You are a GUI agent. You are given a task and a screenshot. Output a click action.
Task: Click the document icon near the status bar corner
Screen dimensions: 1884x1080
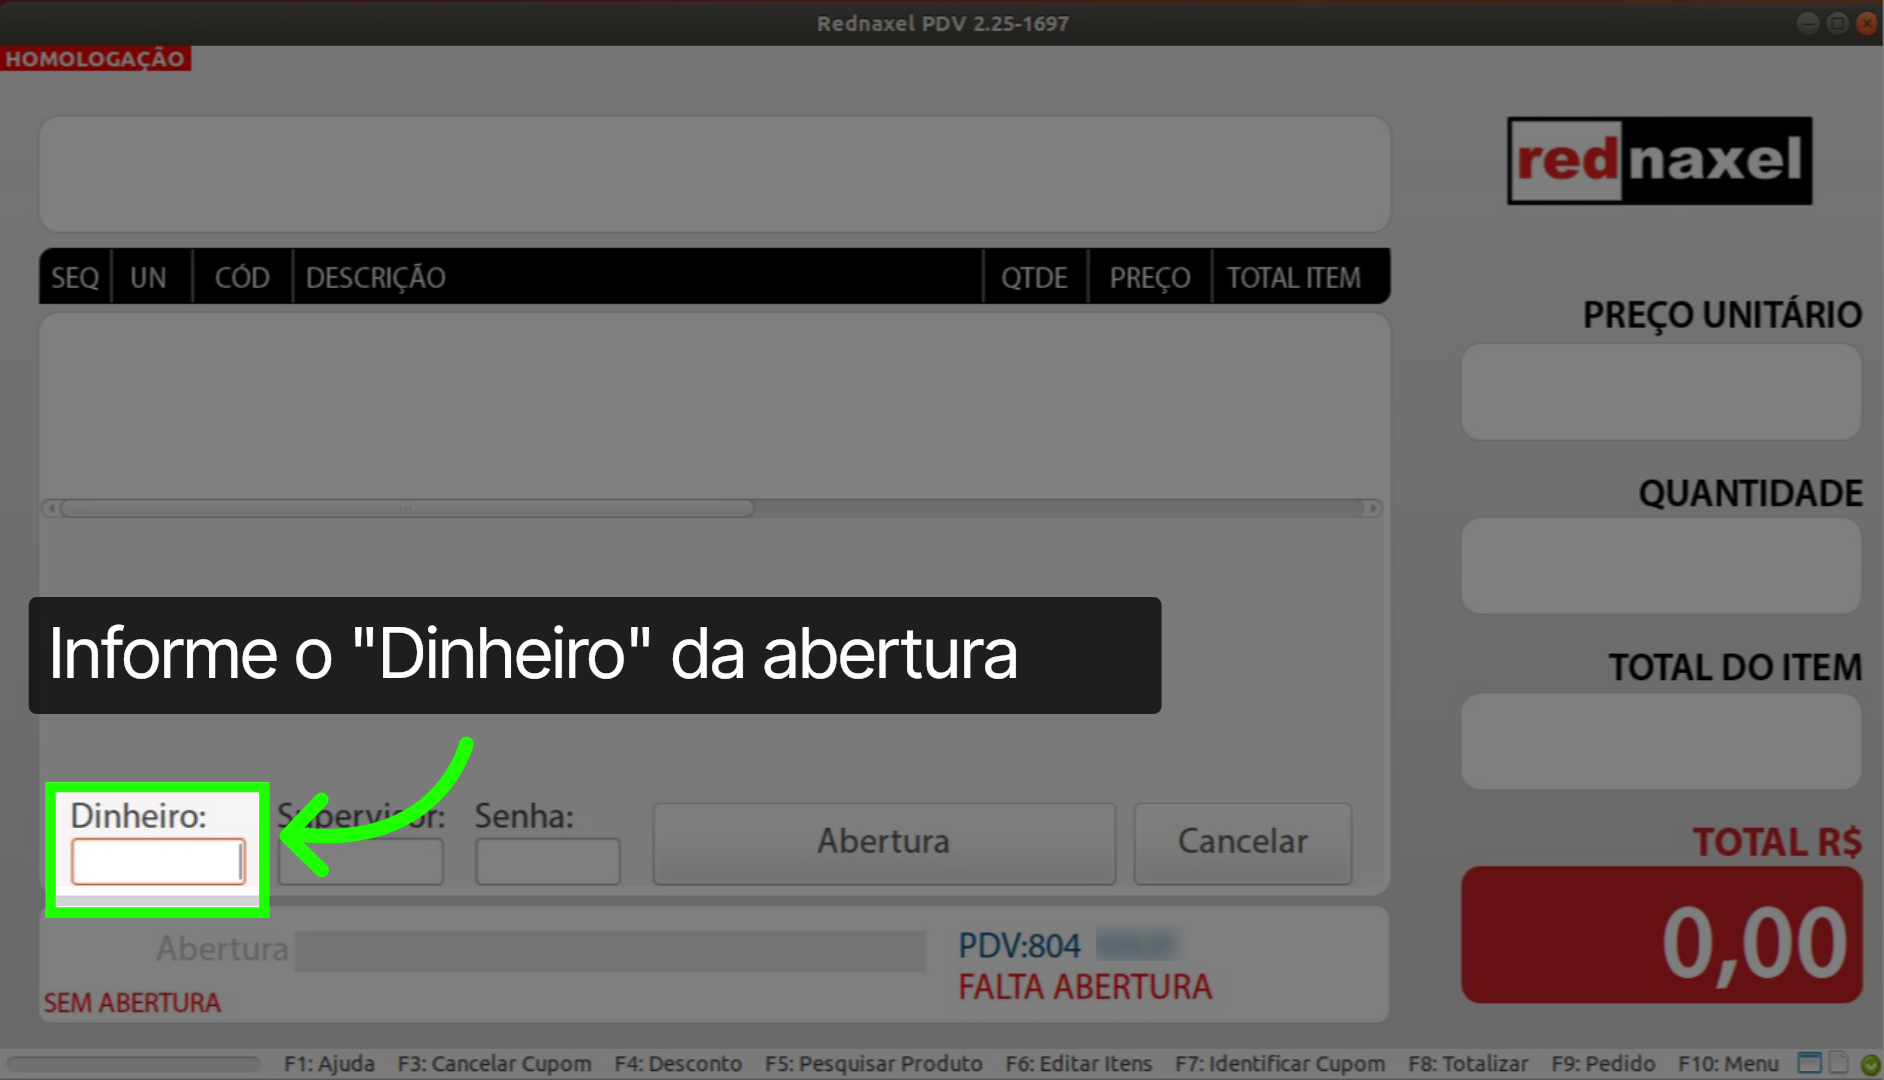1838,1063
